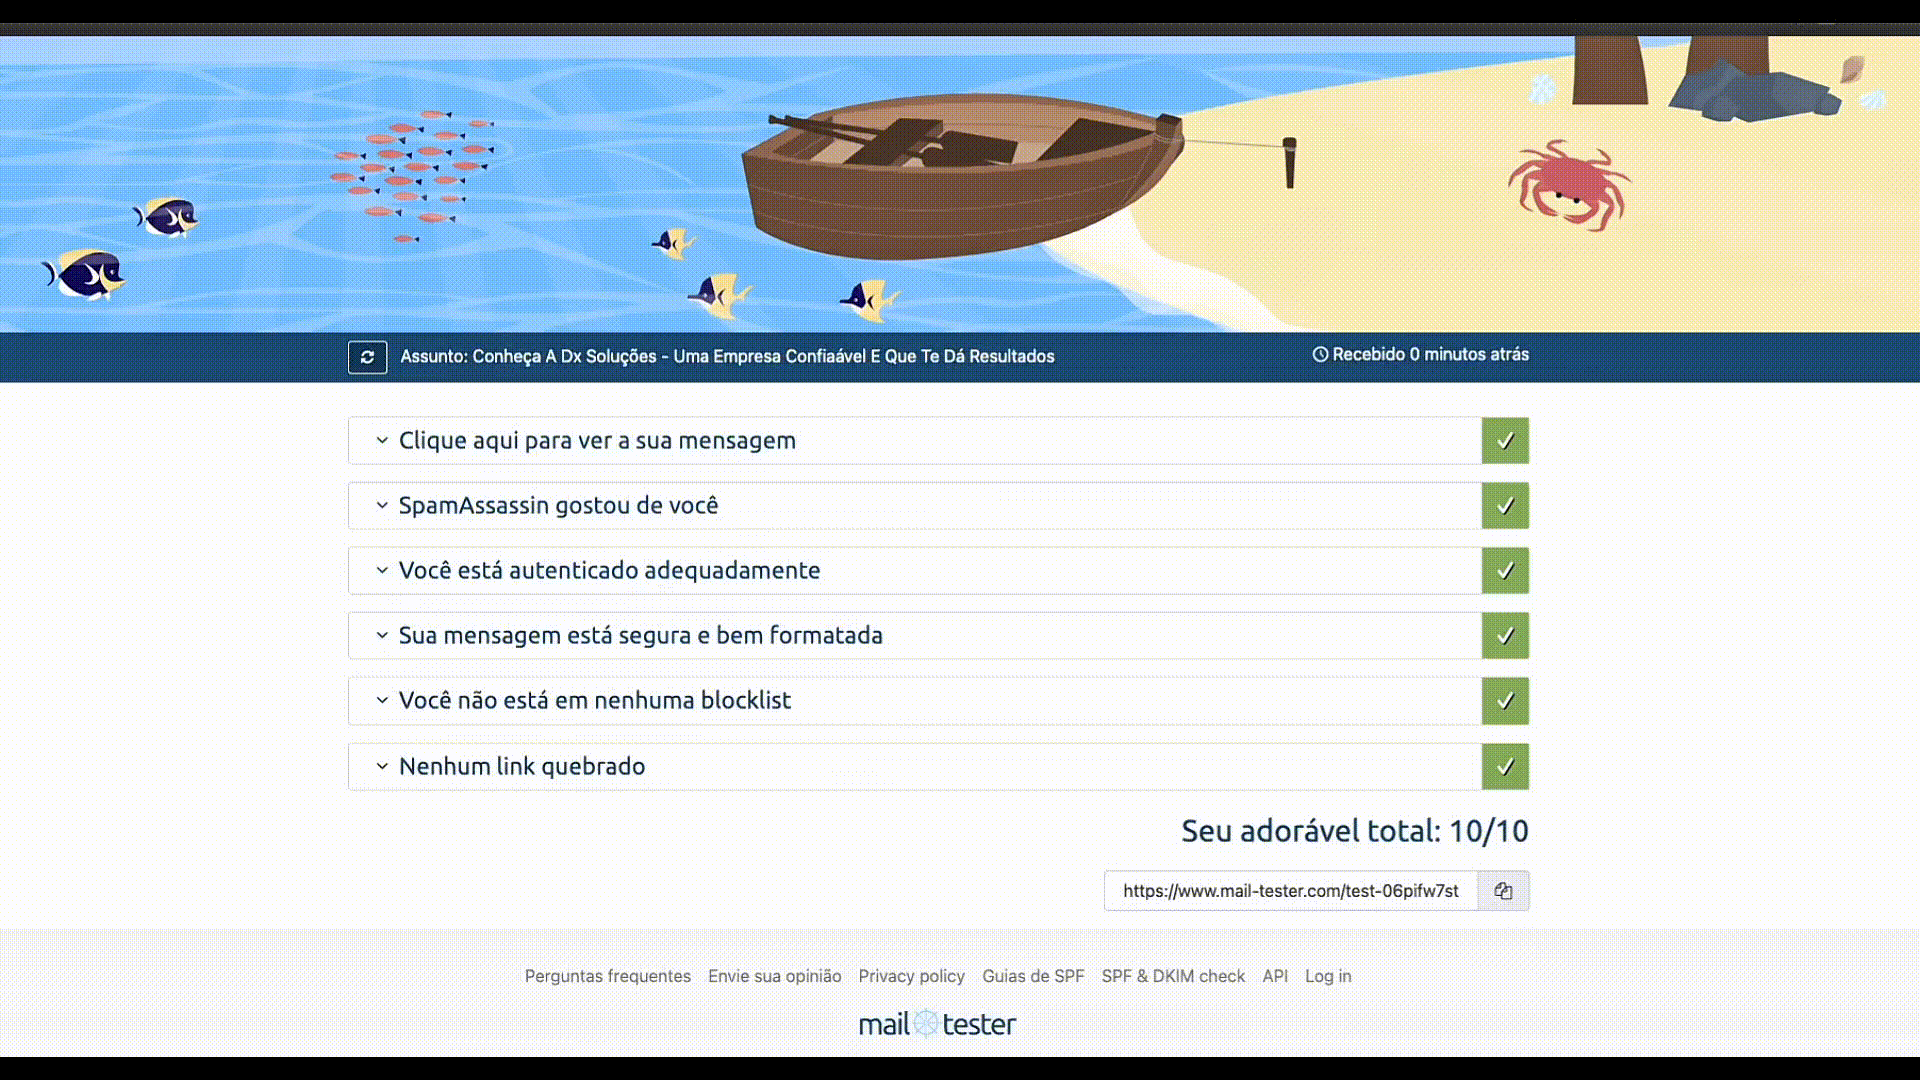Open Perguntas frequentes footer link
This screenshot has height=1080, width=1920.
(607, 976)
